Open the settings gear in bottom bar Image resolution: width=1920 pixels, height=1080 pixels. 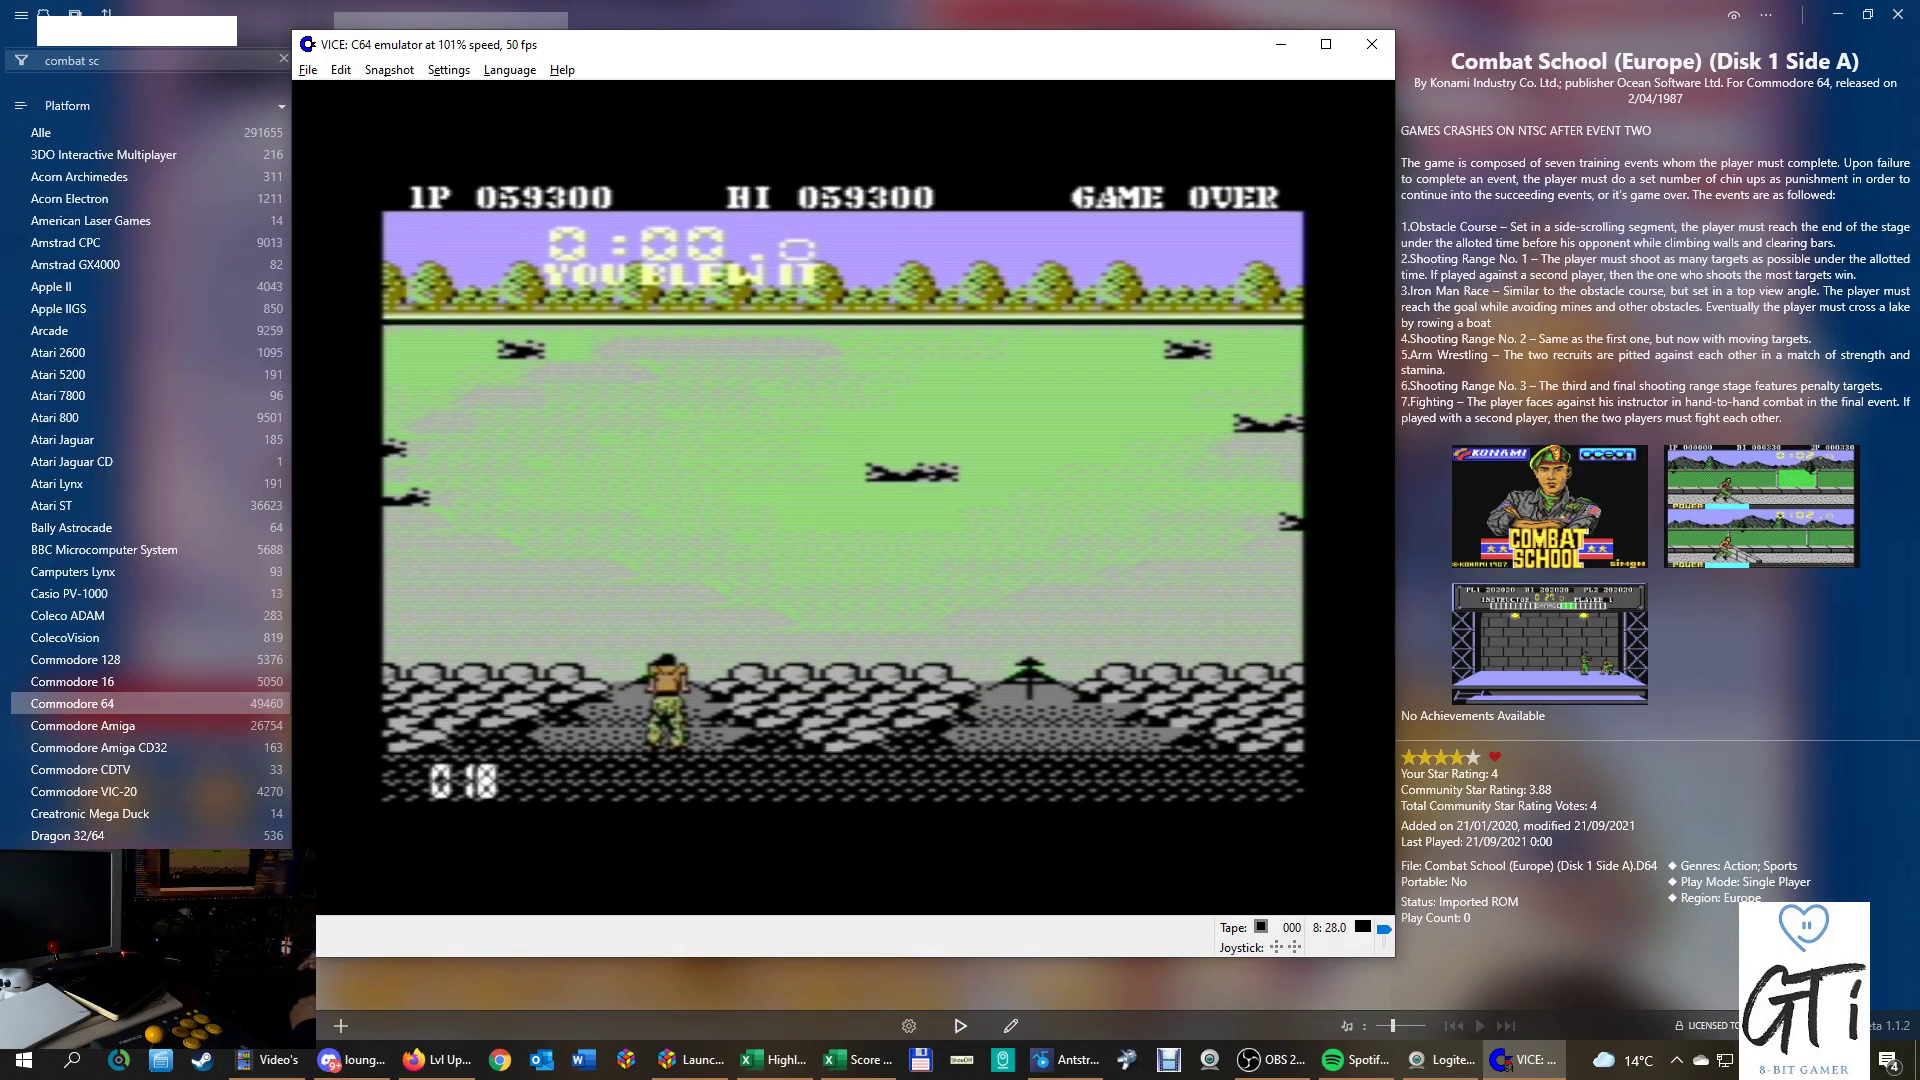[909, 1026]
